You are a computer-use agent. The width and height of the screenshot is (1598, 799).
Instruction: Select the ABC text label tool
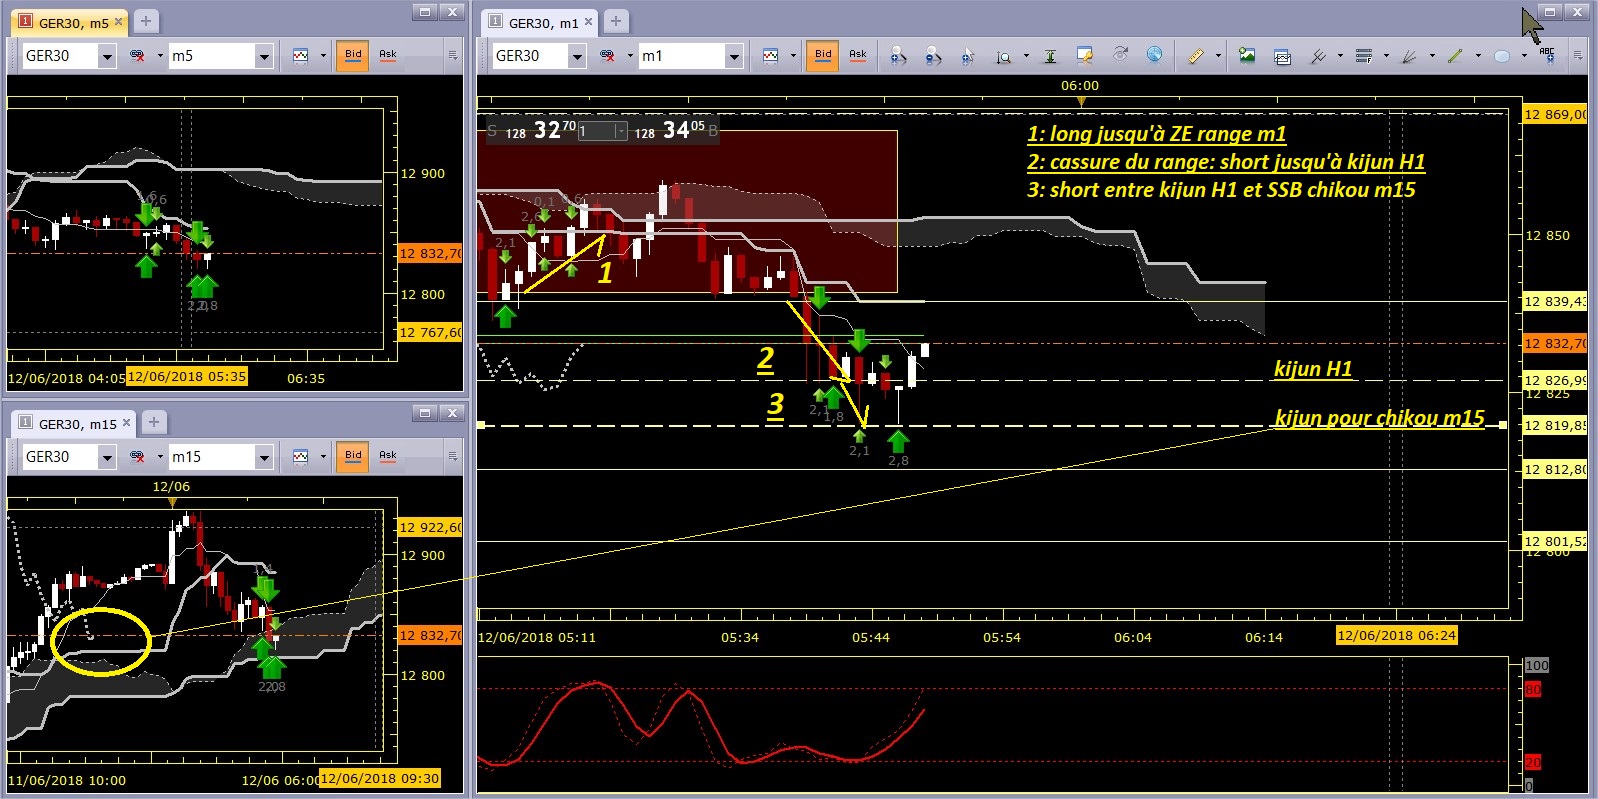1547,56
